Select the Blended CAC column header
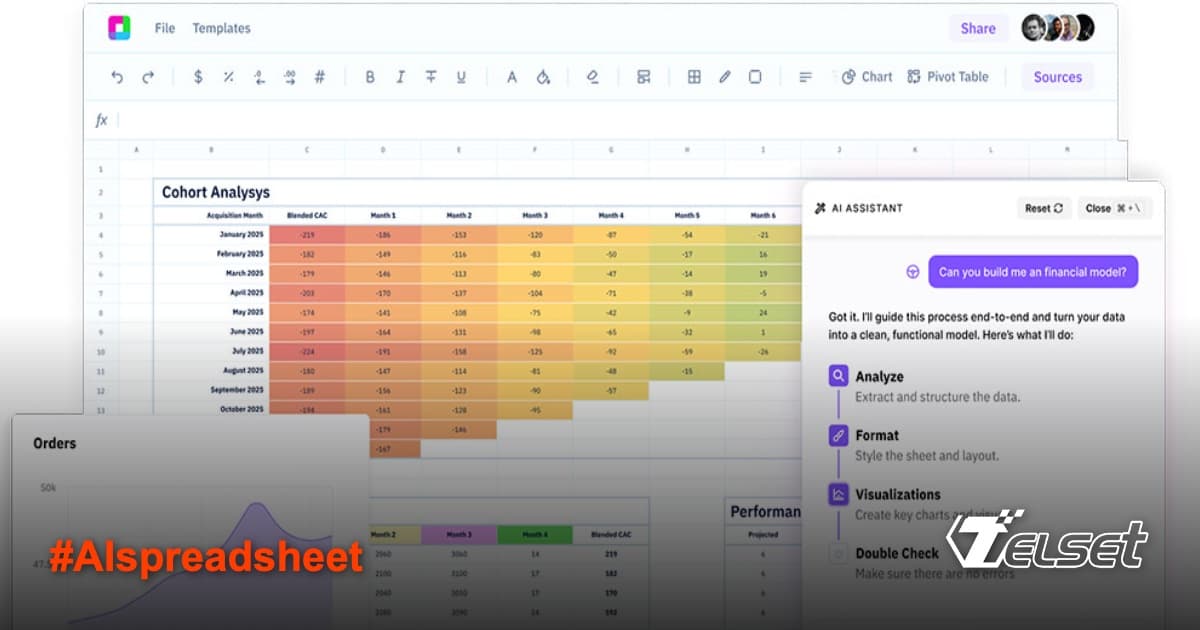This screenshot has height=630, width=1200. pyautogui.click(x=306, y=215)
